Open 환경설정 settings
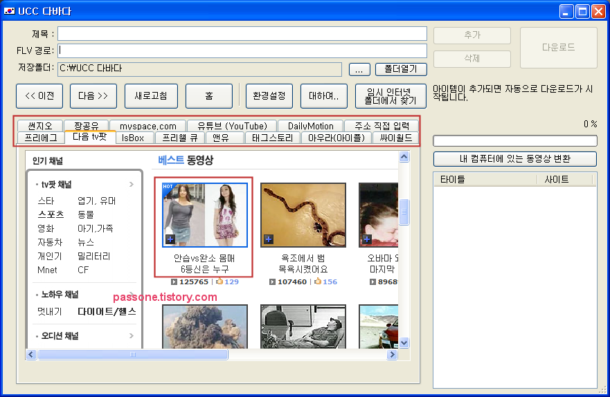Screen dimensions: 610x397 pos(269,96)
